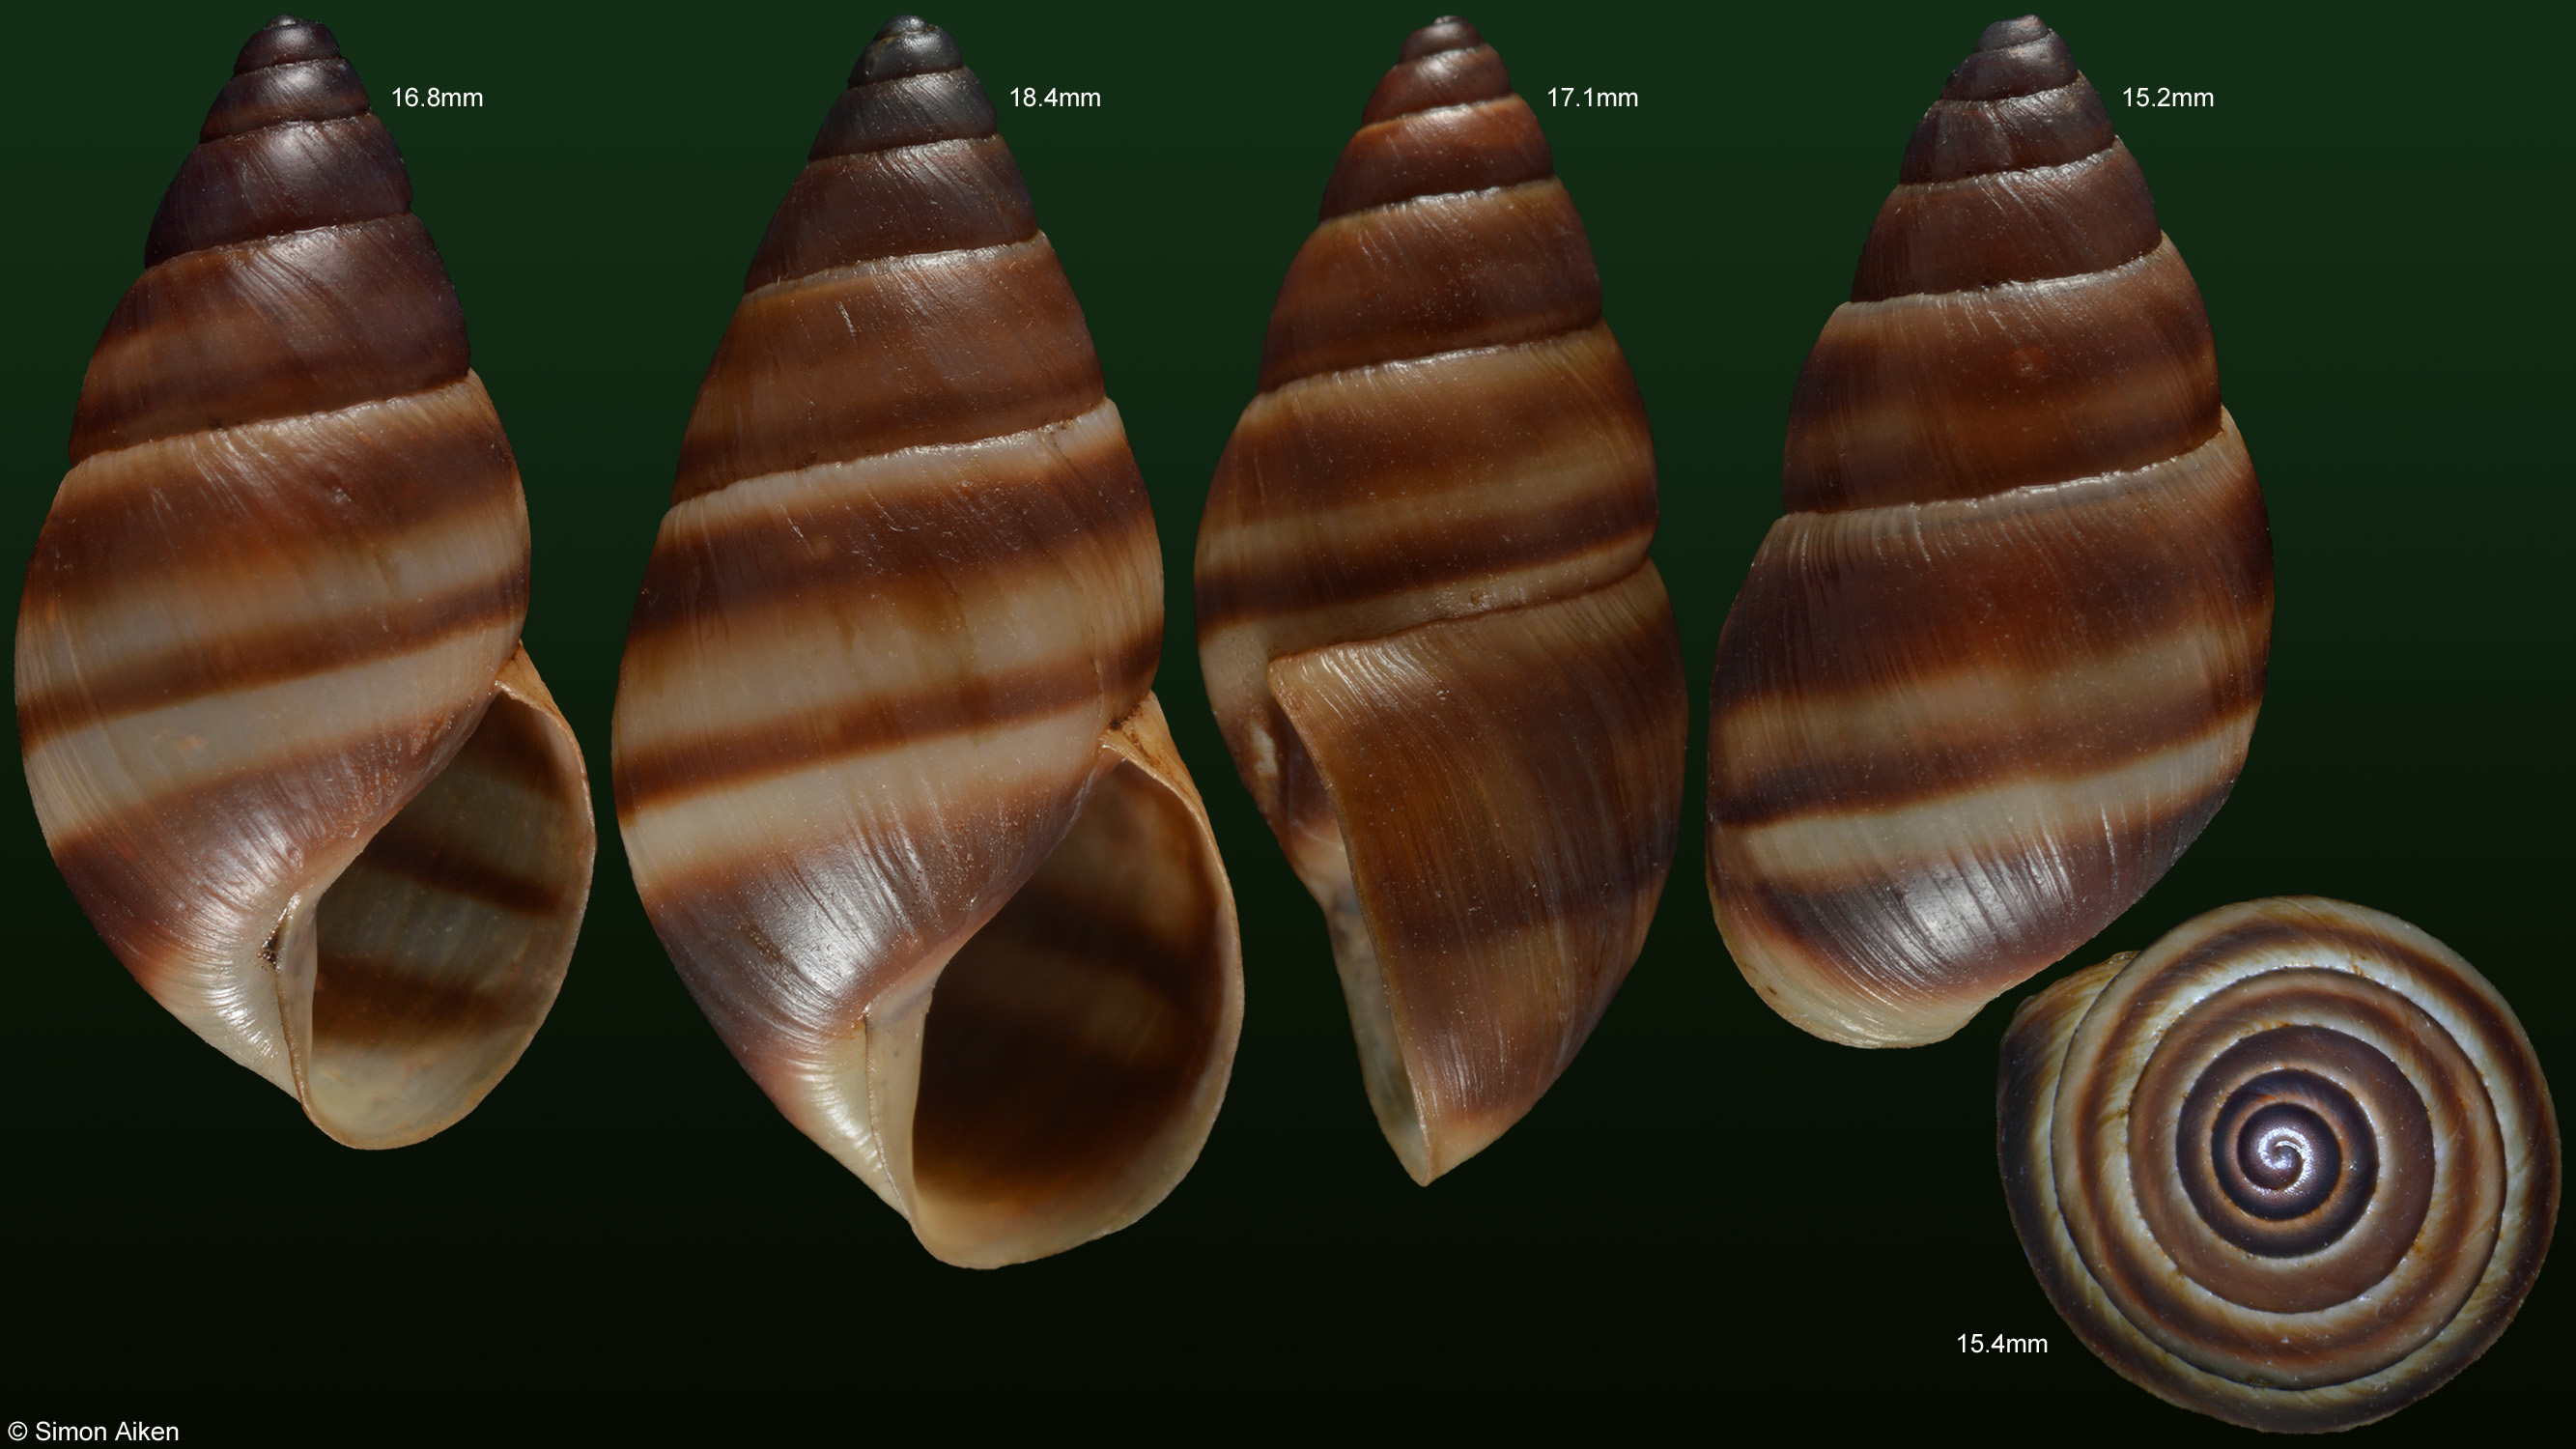The height and width of the screenshot is (1449, 2576).
Task: Click the 16.8mm size label
Action: pos(437,98)
